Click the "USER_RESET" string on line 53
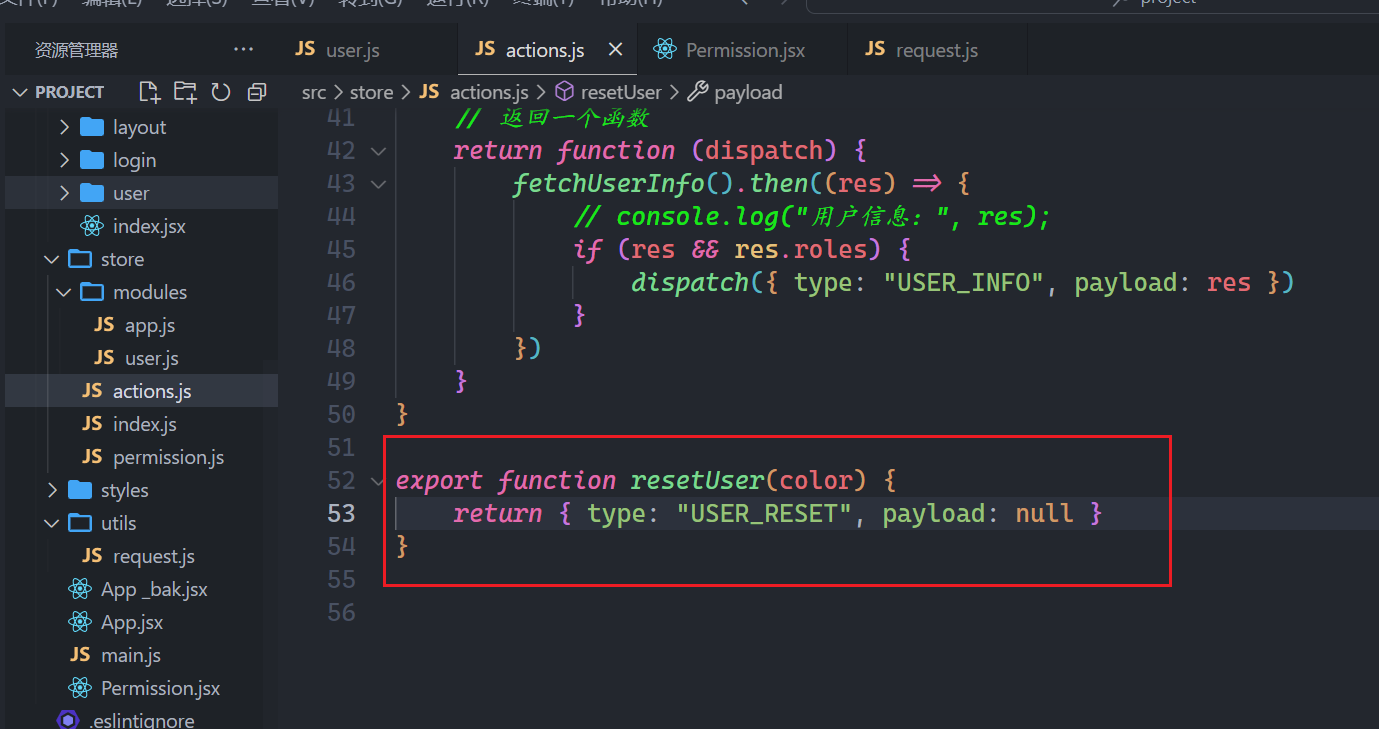Image resolution: width=1379 pixels, height=729 pixels. tap(766, 513)
